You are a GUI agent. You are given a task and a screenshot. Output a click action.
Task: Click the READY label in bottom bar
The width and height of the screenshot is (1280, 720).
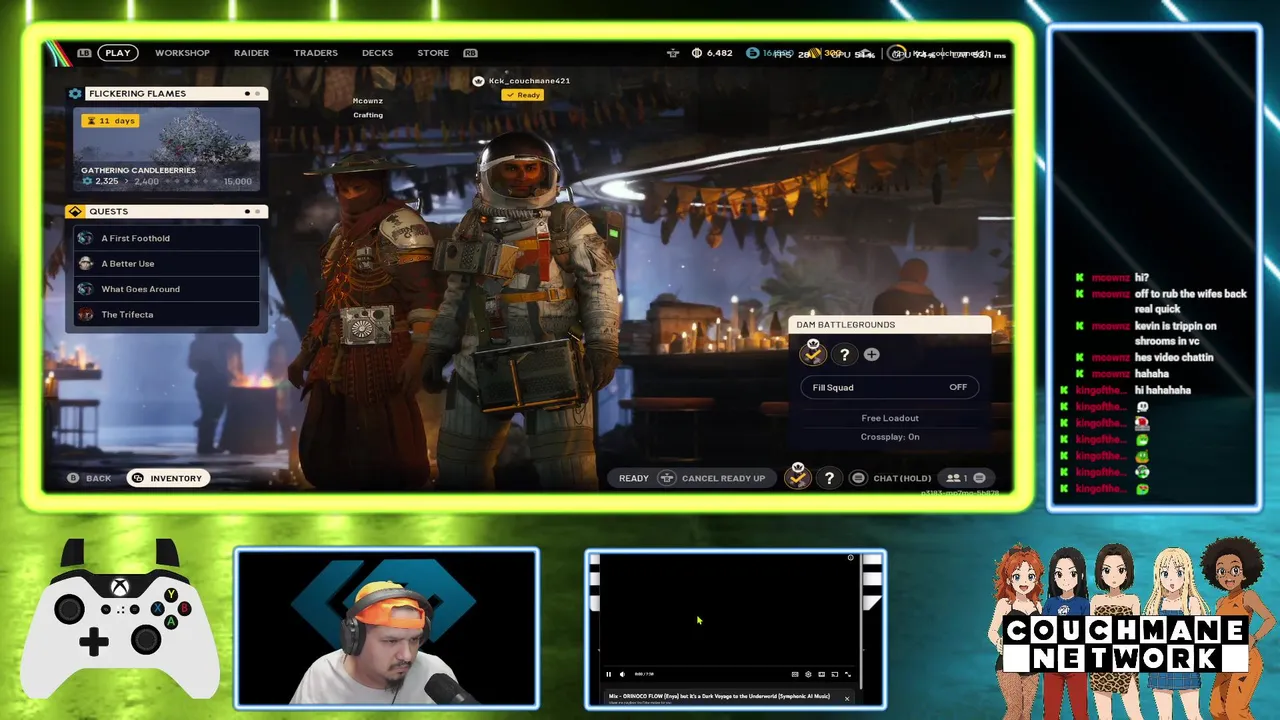tap(633, 478)
